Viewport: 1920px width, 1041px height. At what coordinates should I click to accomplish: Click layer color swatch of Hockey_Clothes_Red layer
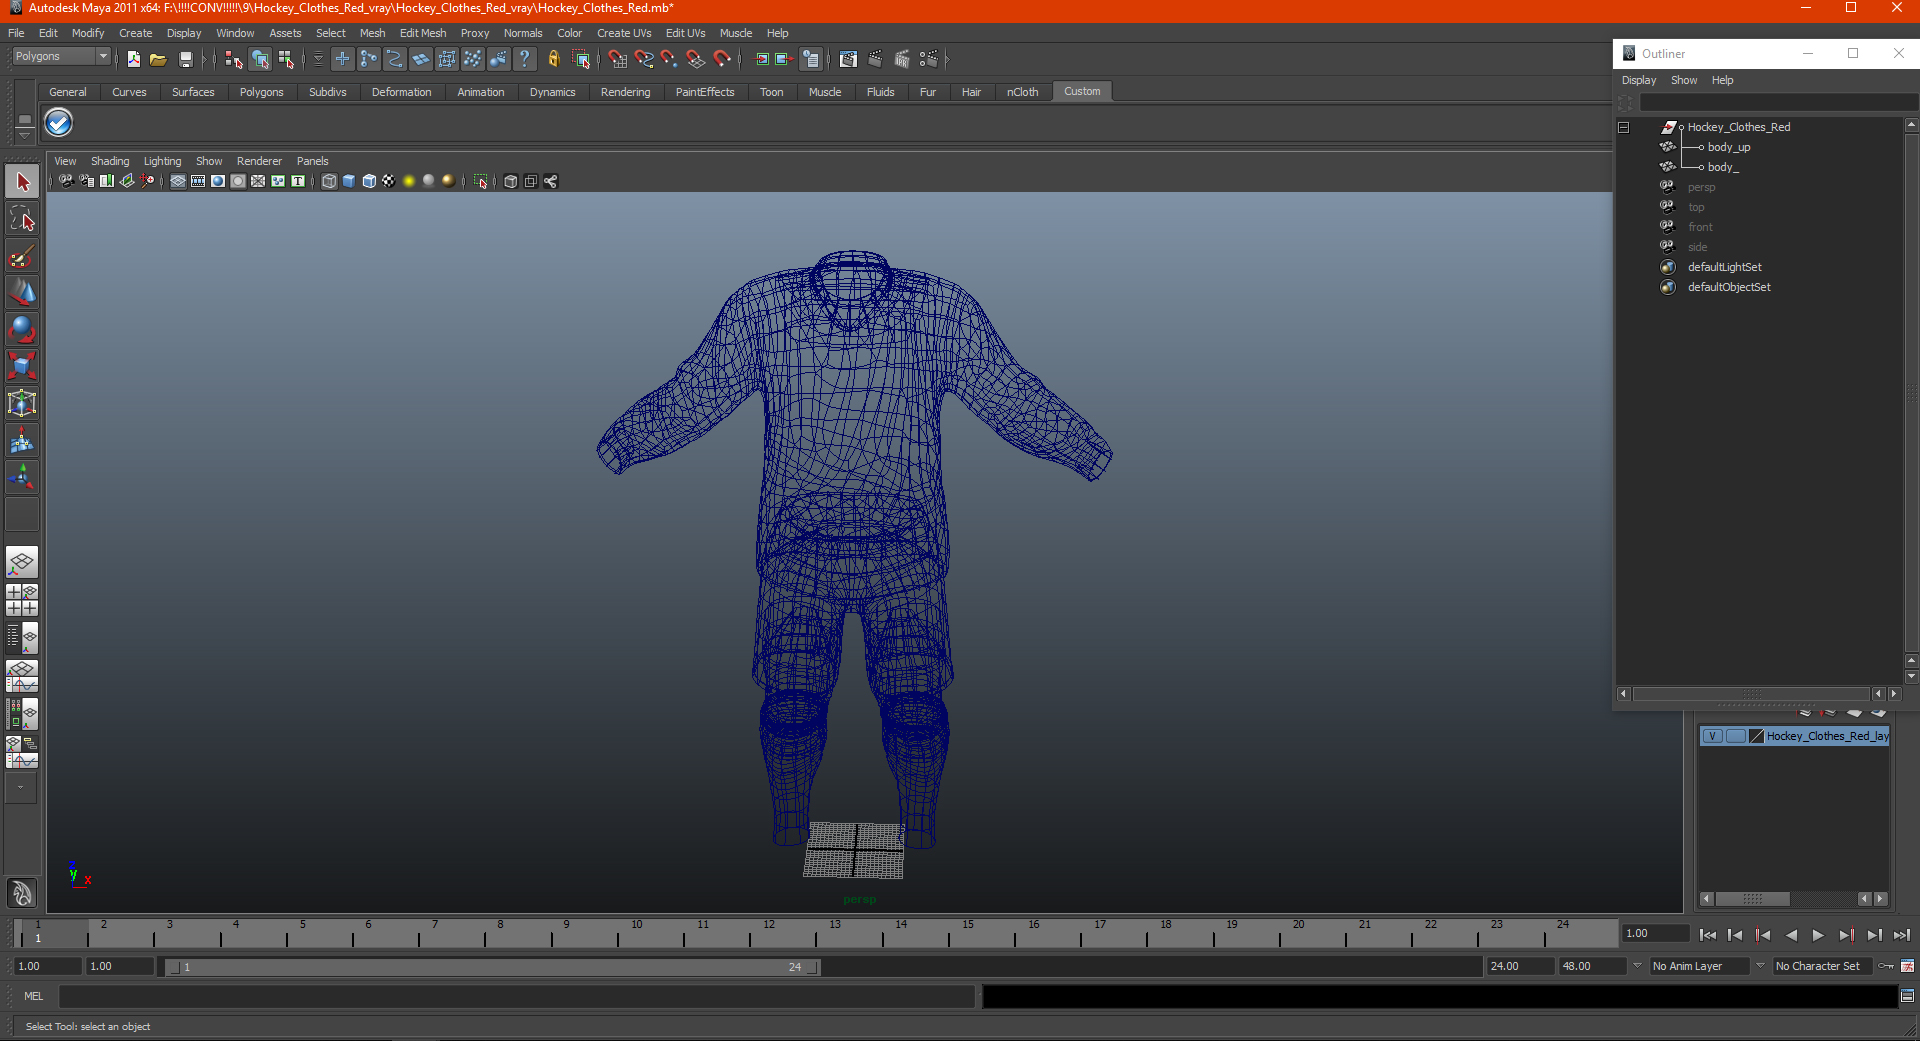(x=1756, y=736)
